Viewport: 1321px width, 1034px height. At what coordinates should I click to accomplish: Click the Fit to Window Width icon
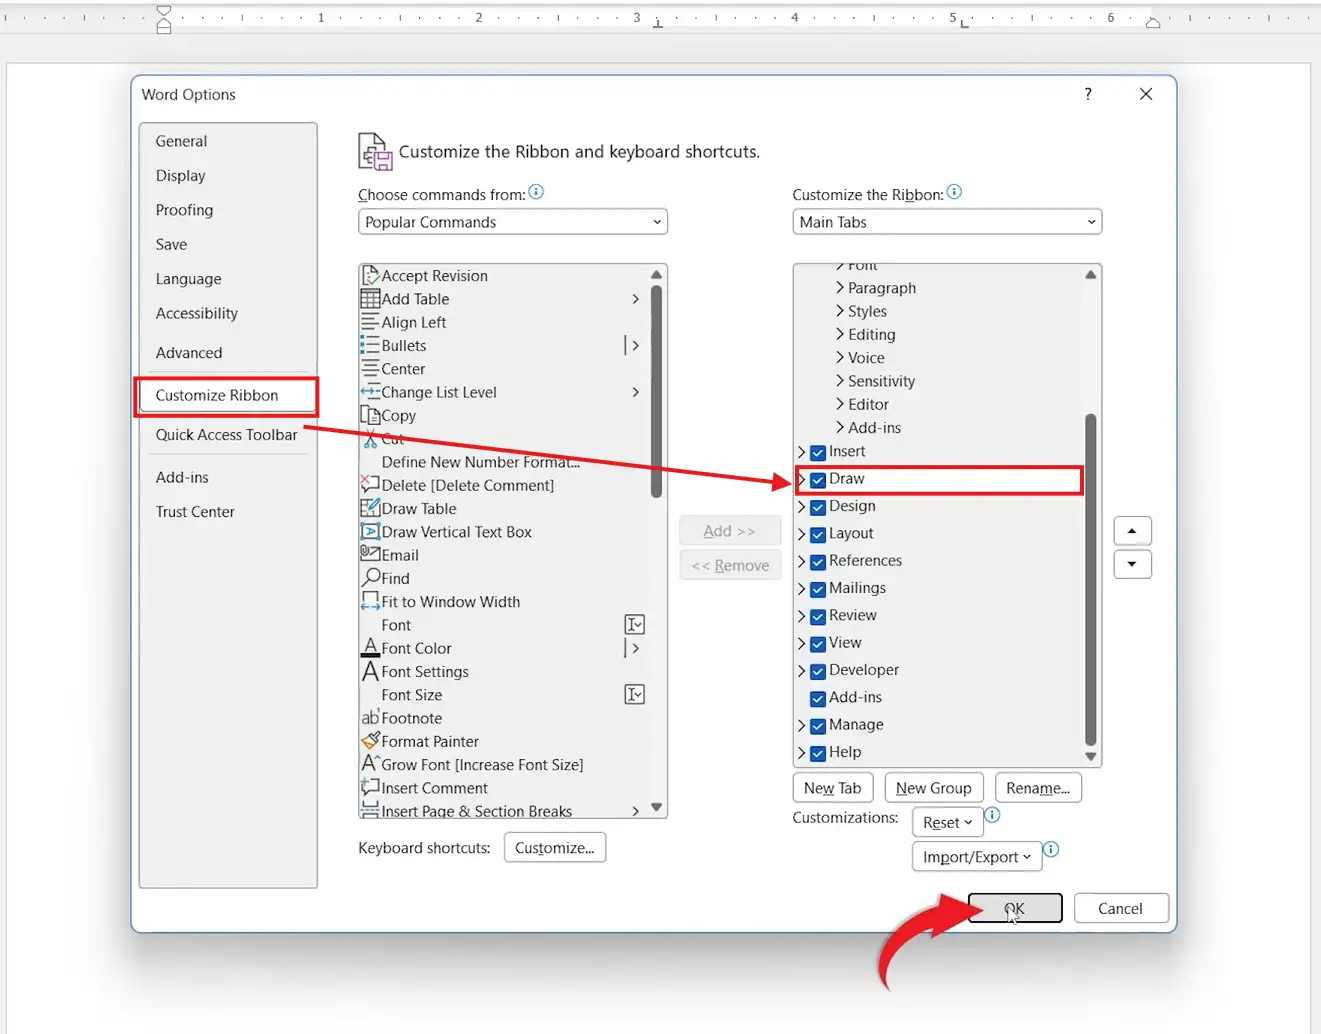(370, 602)
